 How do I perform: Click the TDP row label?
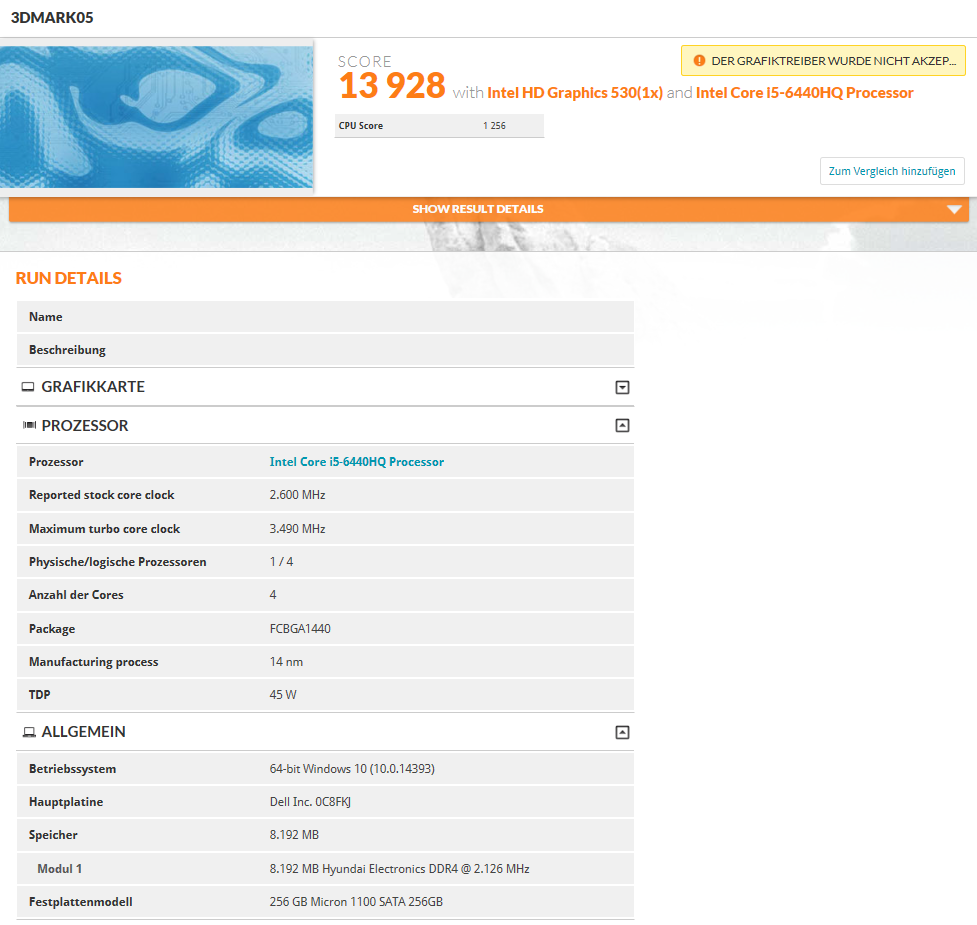click(x=39, y=695)
